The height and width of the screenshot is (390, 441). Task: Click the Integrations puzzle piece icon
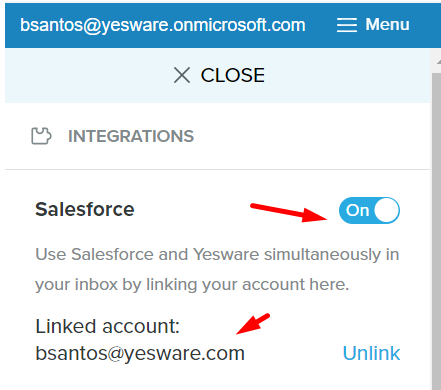(x=41, y=136)
